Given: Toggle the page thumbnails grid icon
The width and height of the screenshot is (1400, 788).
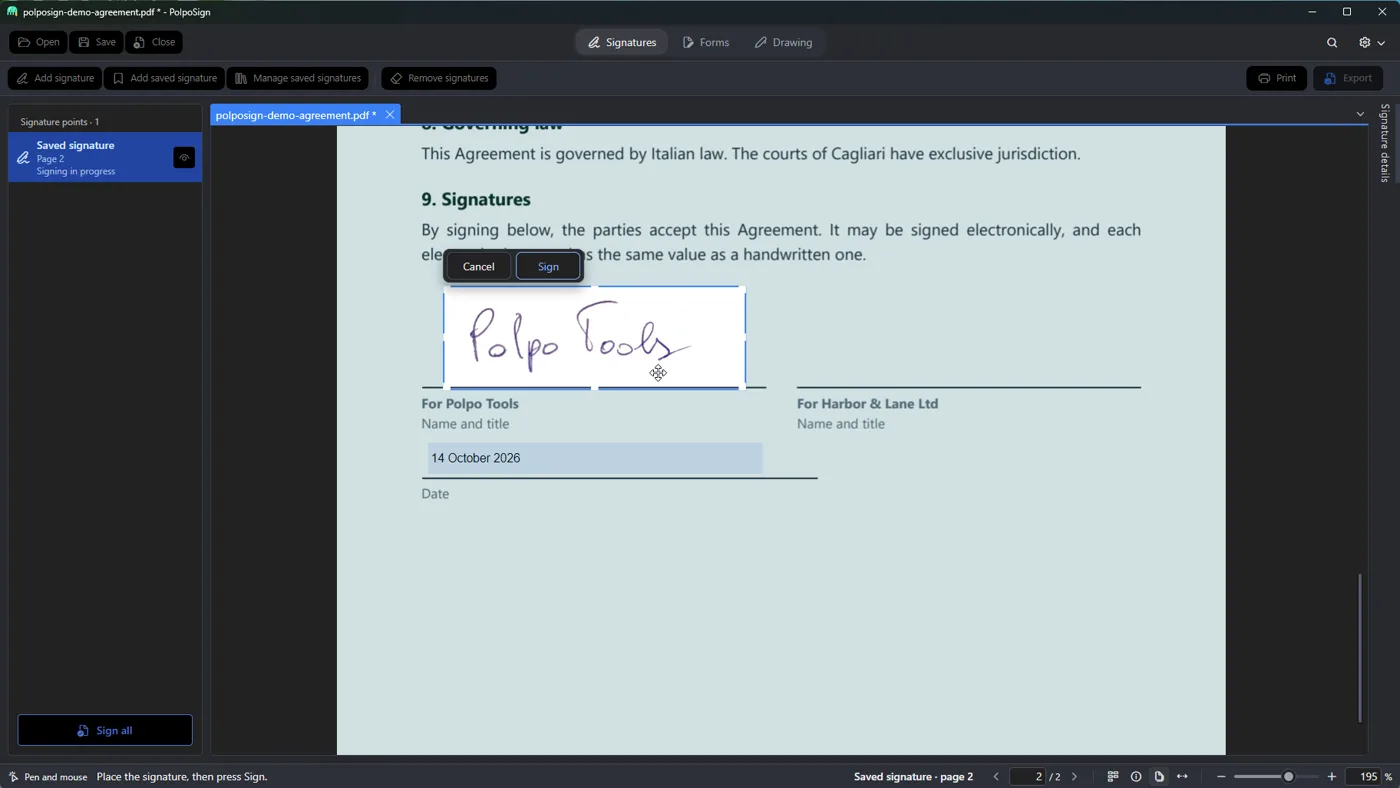Looking at the screenshot, I should click(1113, 777).
